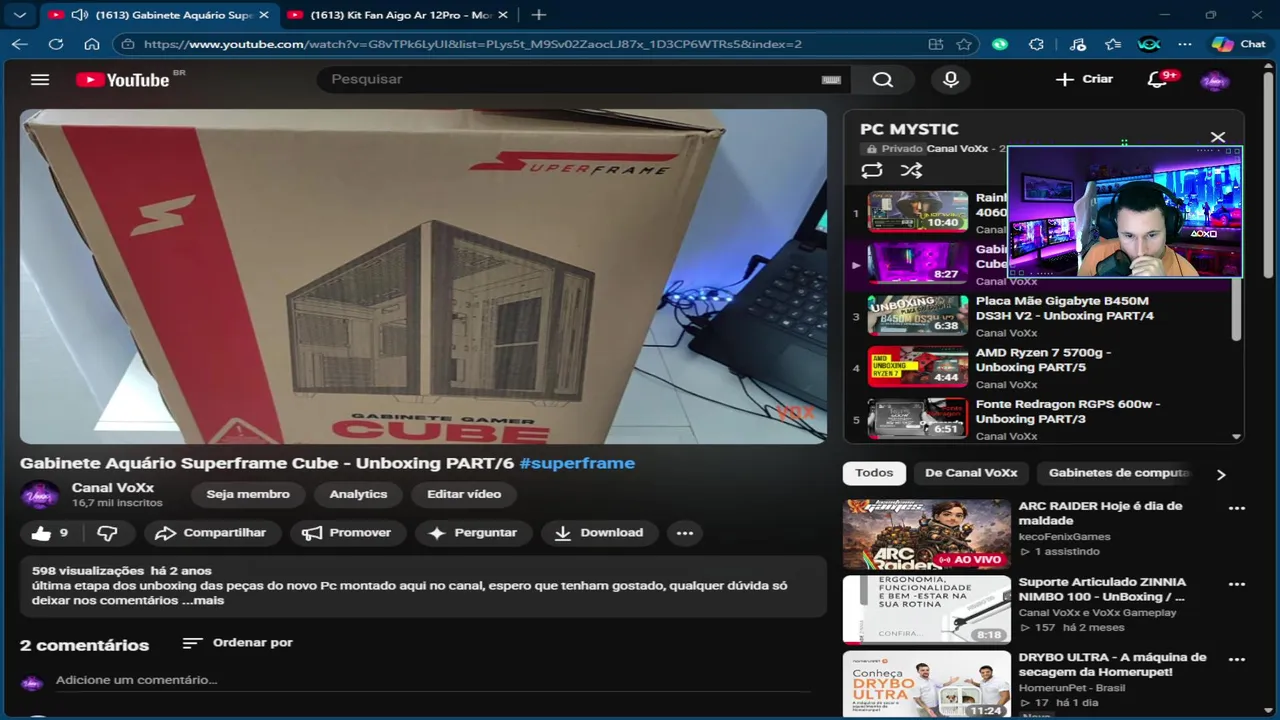
Task: Select playlist video AMD Ryzen 7 5700g
Action: coord(1043,360)
